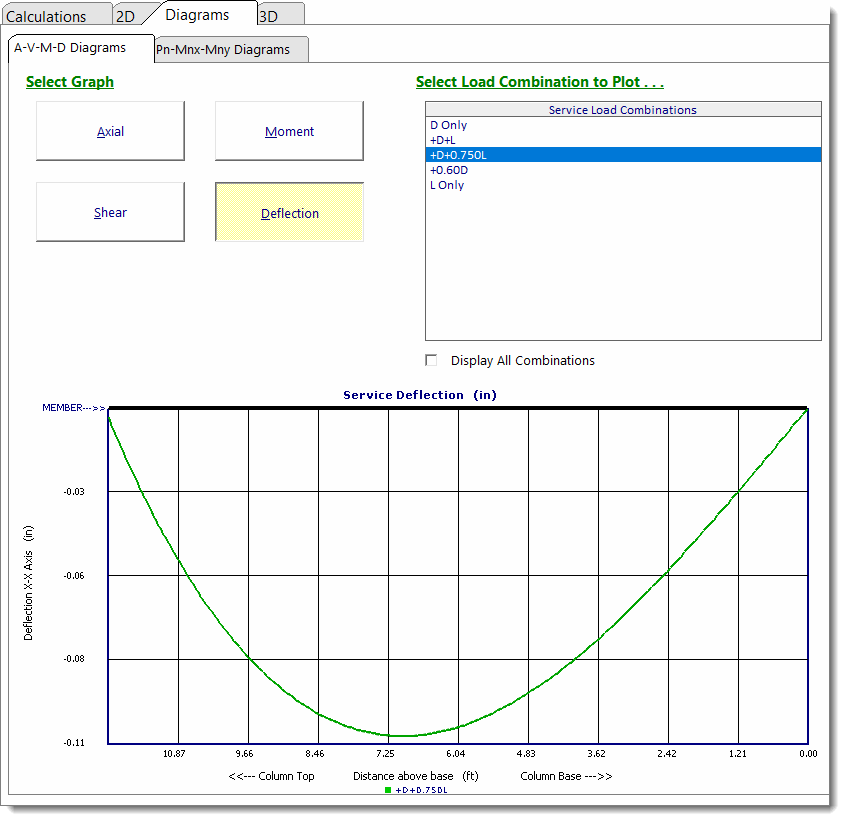The width and height of the screenshot is (845, 821).
Task: Show the Moment diagram
Action: coord(288,131)
